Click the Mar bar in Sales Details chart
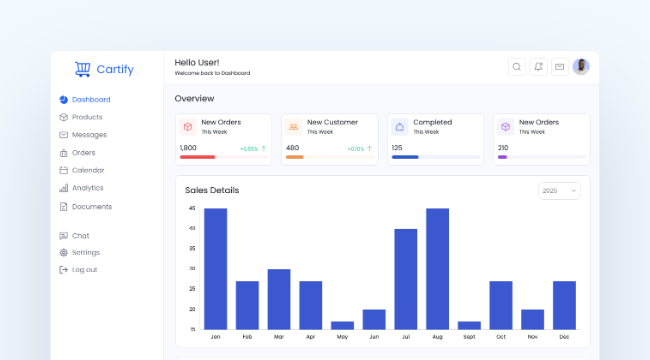Screen dimensions: 650x360 [279, 299]
